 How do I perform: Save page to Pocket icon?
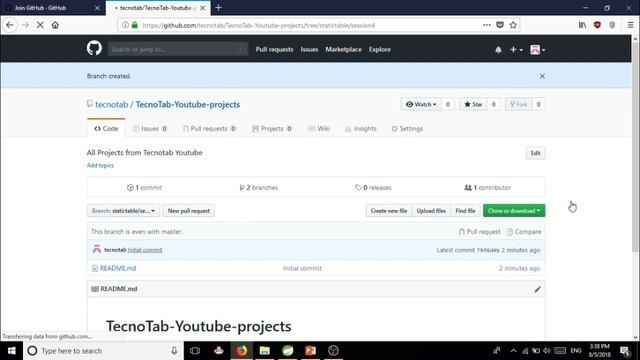(x=500, y=25)
